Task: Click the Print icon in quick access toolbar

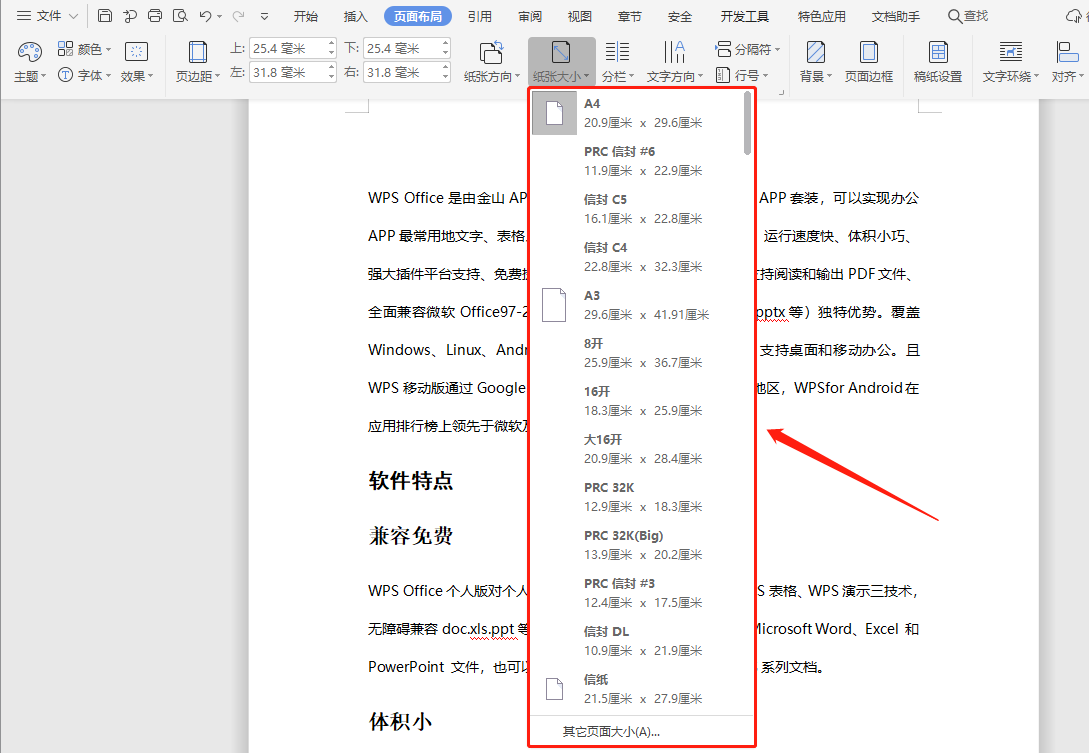Action: click(155, 15)
